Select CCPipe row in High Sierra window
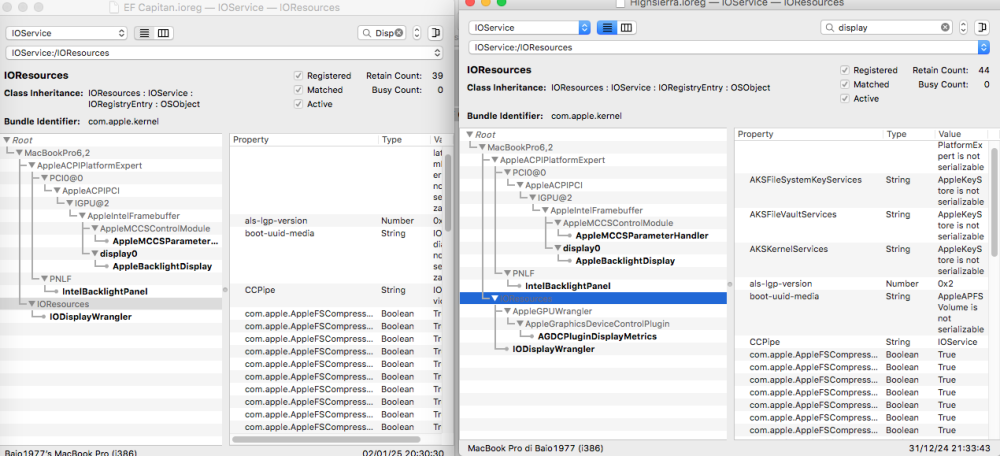 862,342
